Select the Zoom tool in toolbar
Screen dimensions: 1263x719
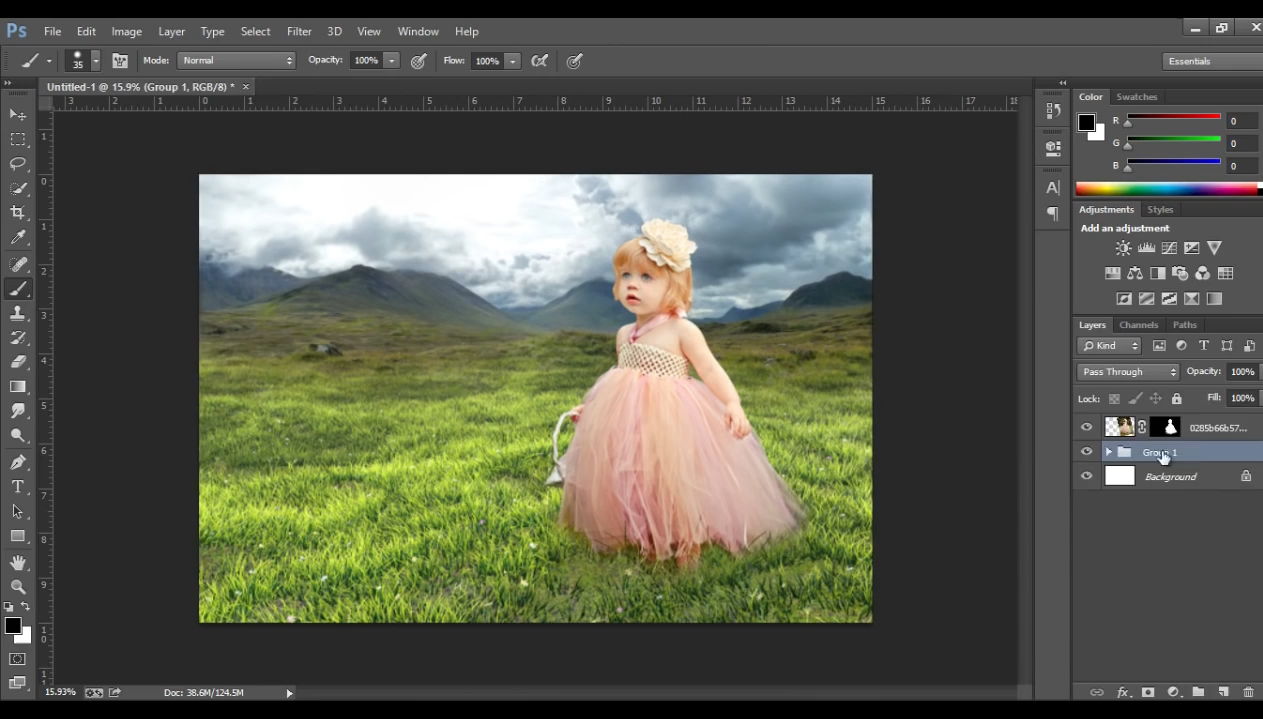[x=18, y=587]
